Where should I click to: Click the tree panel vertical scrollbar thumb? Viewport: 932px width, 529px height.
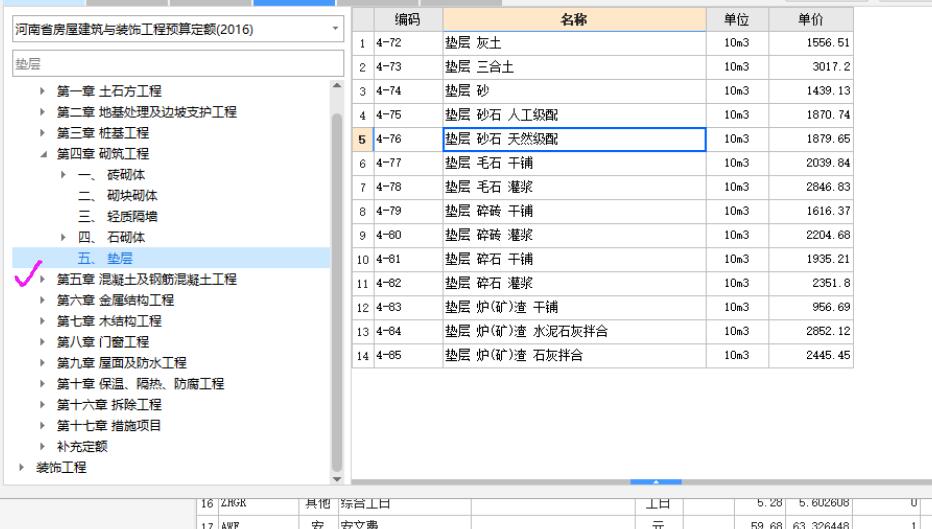[337, 291]
